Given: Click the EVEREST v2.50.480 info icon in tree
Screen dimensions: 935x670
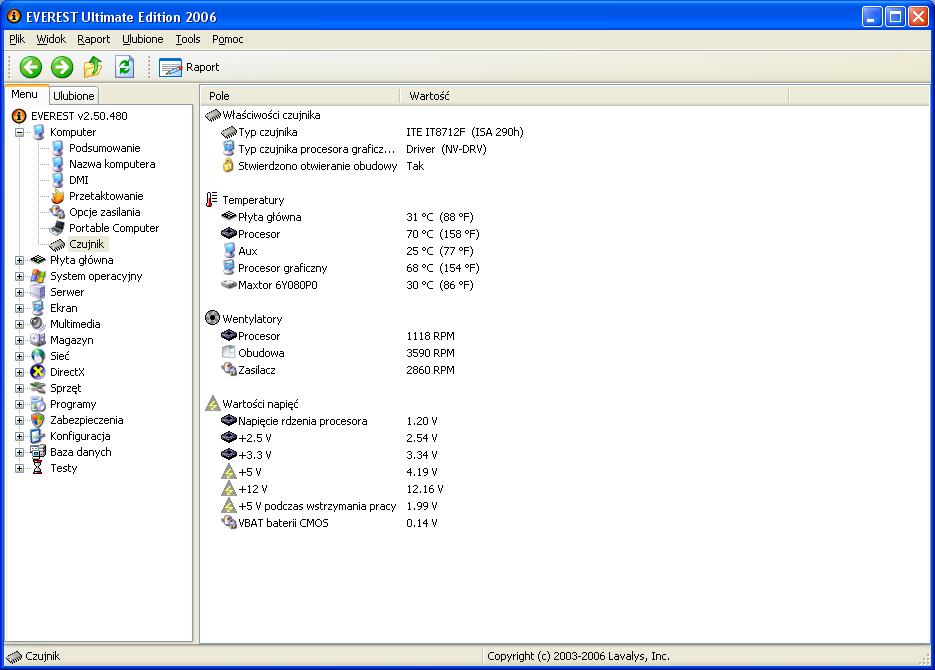Looking at the screenshot, I should coord(19,116).
